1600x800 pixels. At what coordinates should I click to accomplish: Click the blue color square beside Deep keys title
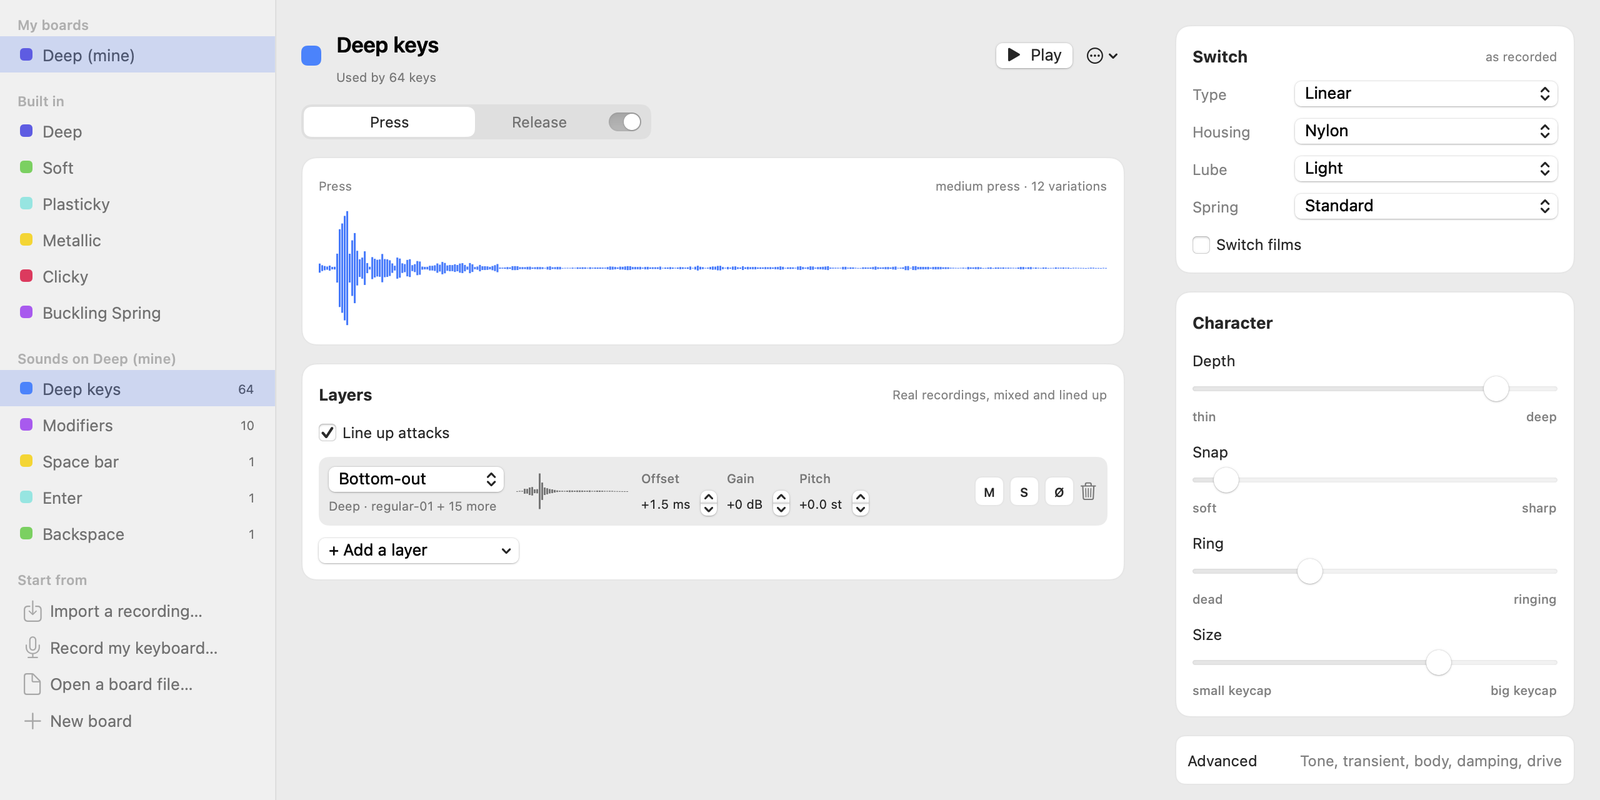[311, 55]
